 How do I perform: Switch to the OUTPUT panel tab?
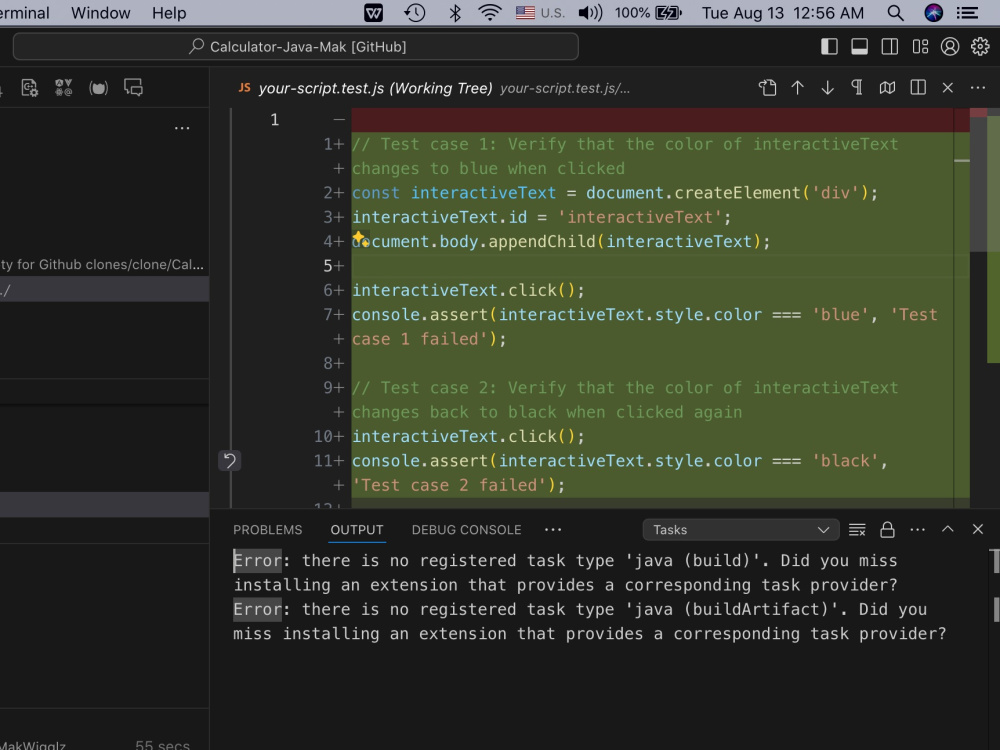pyautogui.click(x=357, y=530)
